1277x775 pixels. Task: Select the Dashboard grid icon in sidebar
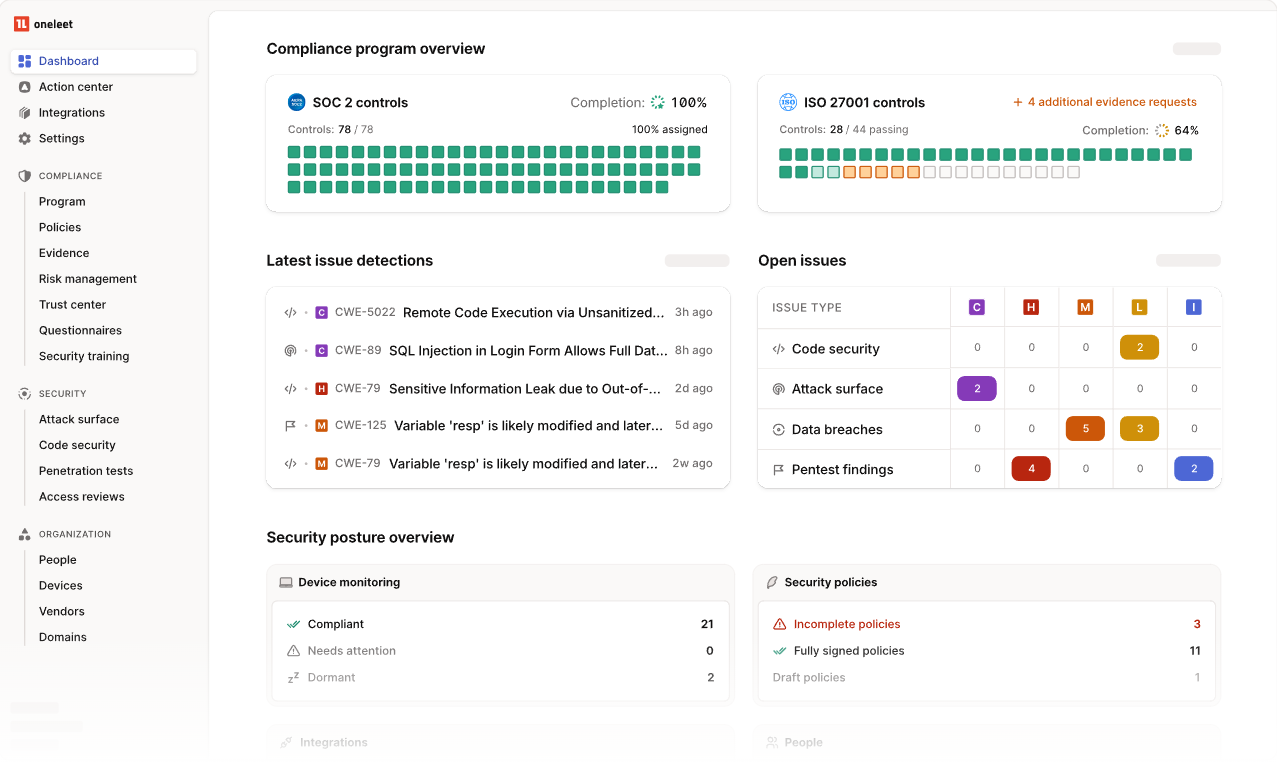pyautogui.click(x=23, y=60)
